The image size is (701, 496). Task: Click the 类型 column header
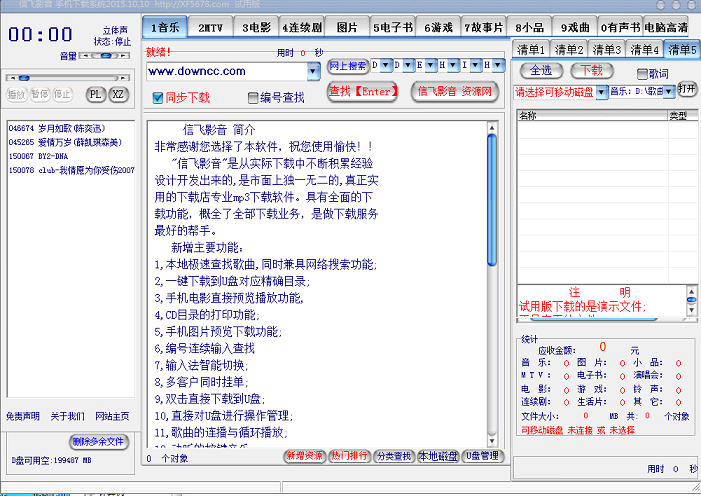click(683, 116)
